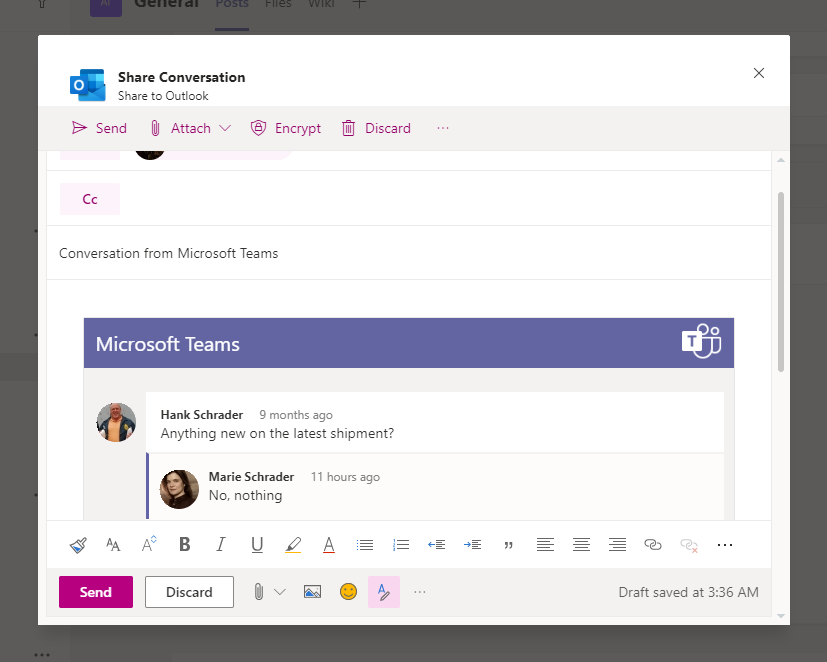
Task: Click the Attach paperclip in the top toolbar
Action: (x=155, y=128)
